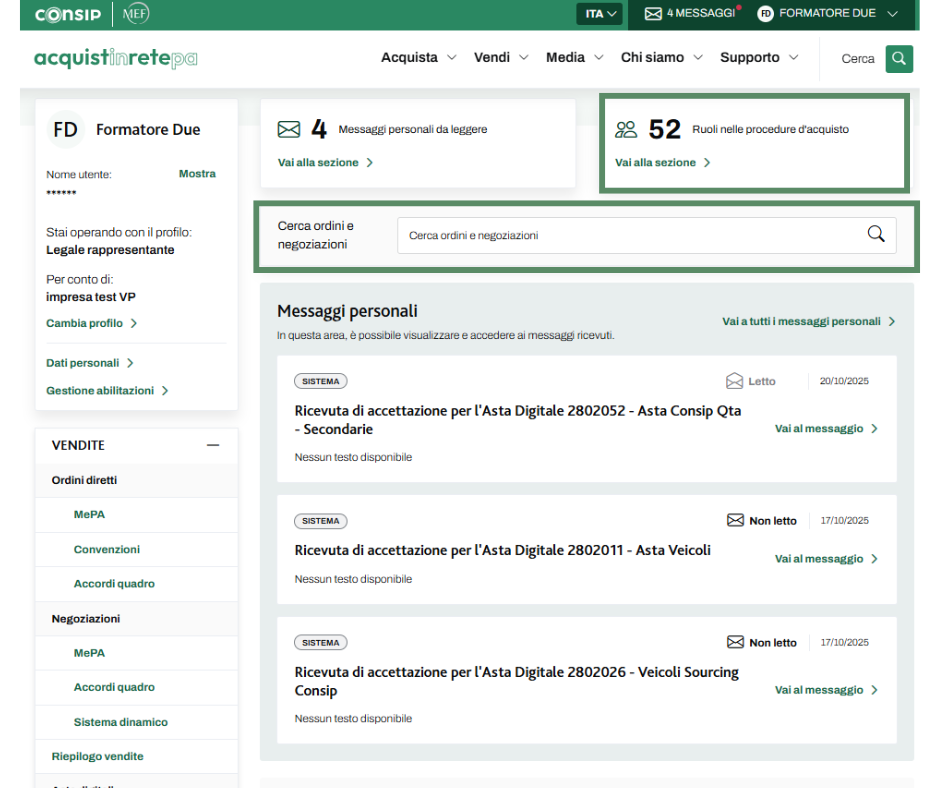Select Convenzioni under Ordini diretti
This screenshot has width=940, height=788.
pyautogui.click(x=107, y=549)
